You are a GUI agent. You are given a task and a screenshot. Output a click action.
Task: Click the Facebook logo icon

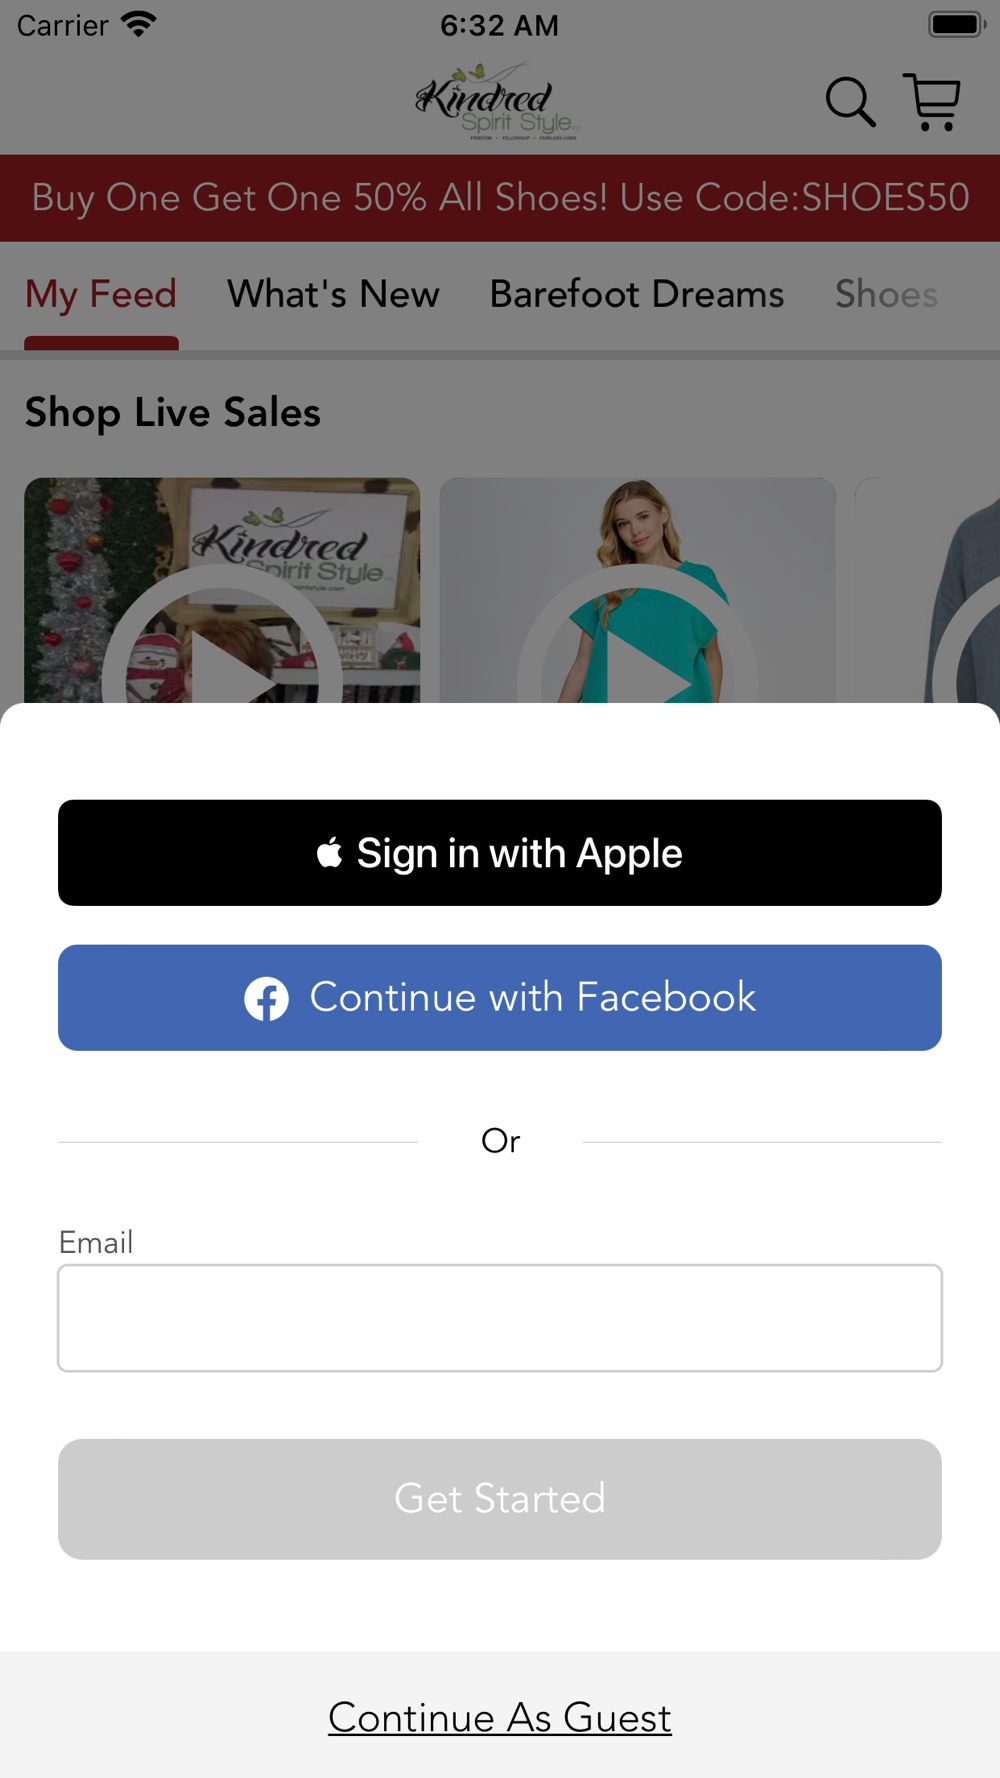point(267,998)
